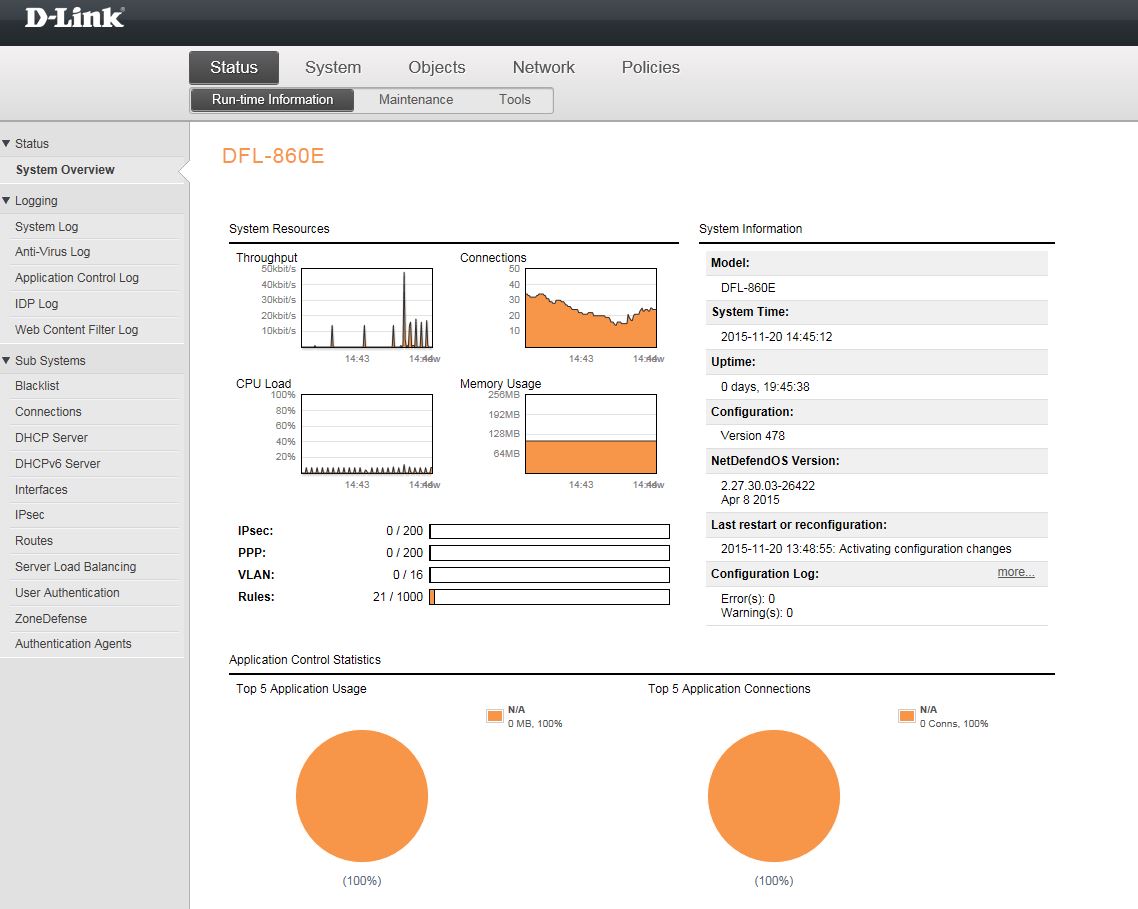Show the IPsec sub system
This screenshot has width=1138, height=909.
coord(30,515)
